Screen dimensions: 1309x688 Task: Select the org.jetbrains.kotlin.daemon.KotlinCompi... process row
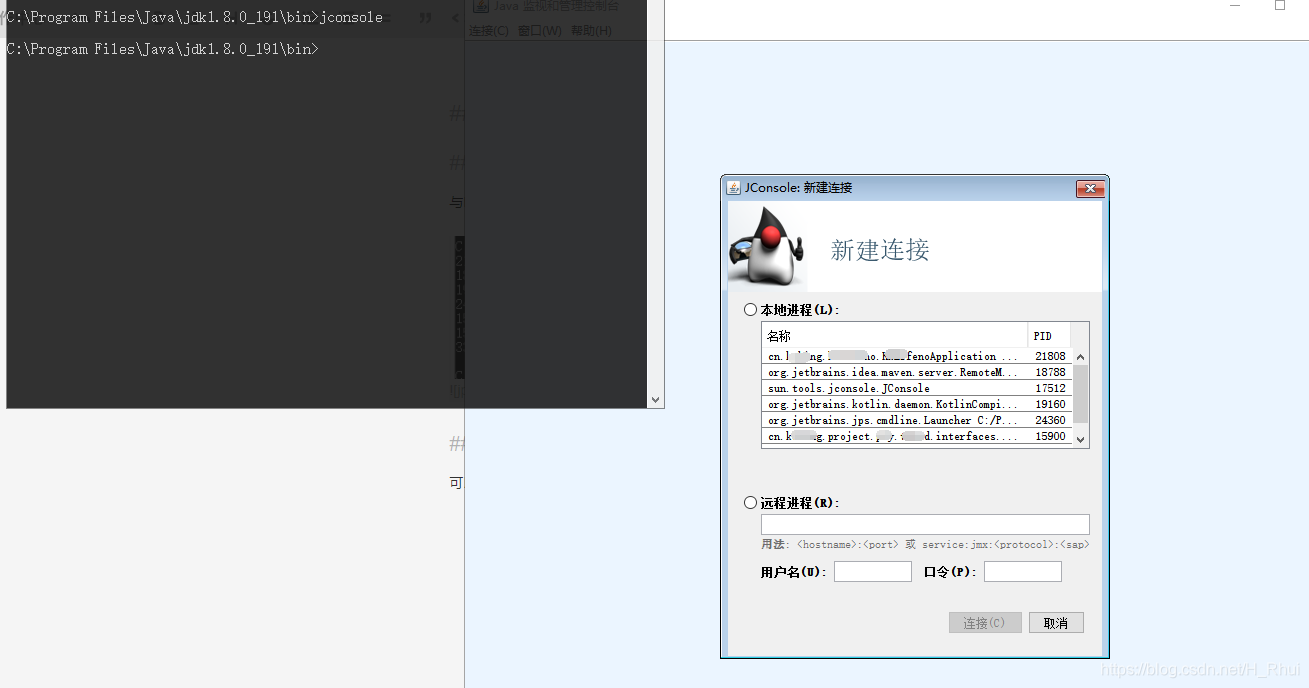coord(917,404)
